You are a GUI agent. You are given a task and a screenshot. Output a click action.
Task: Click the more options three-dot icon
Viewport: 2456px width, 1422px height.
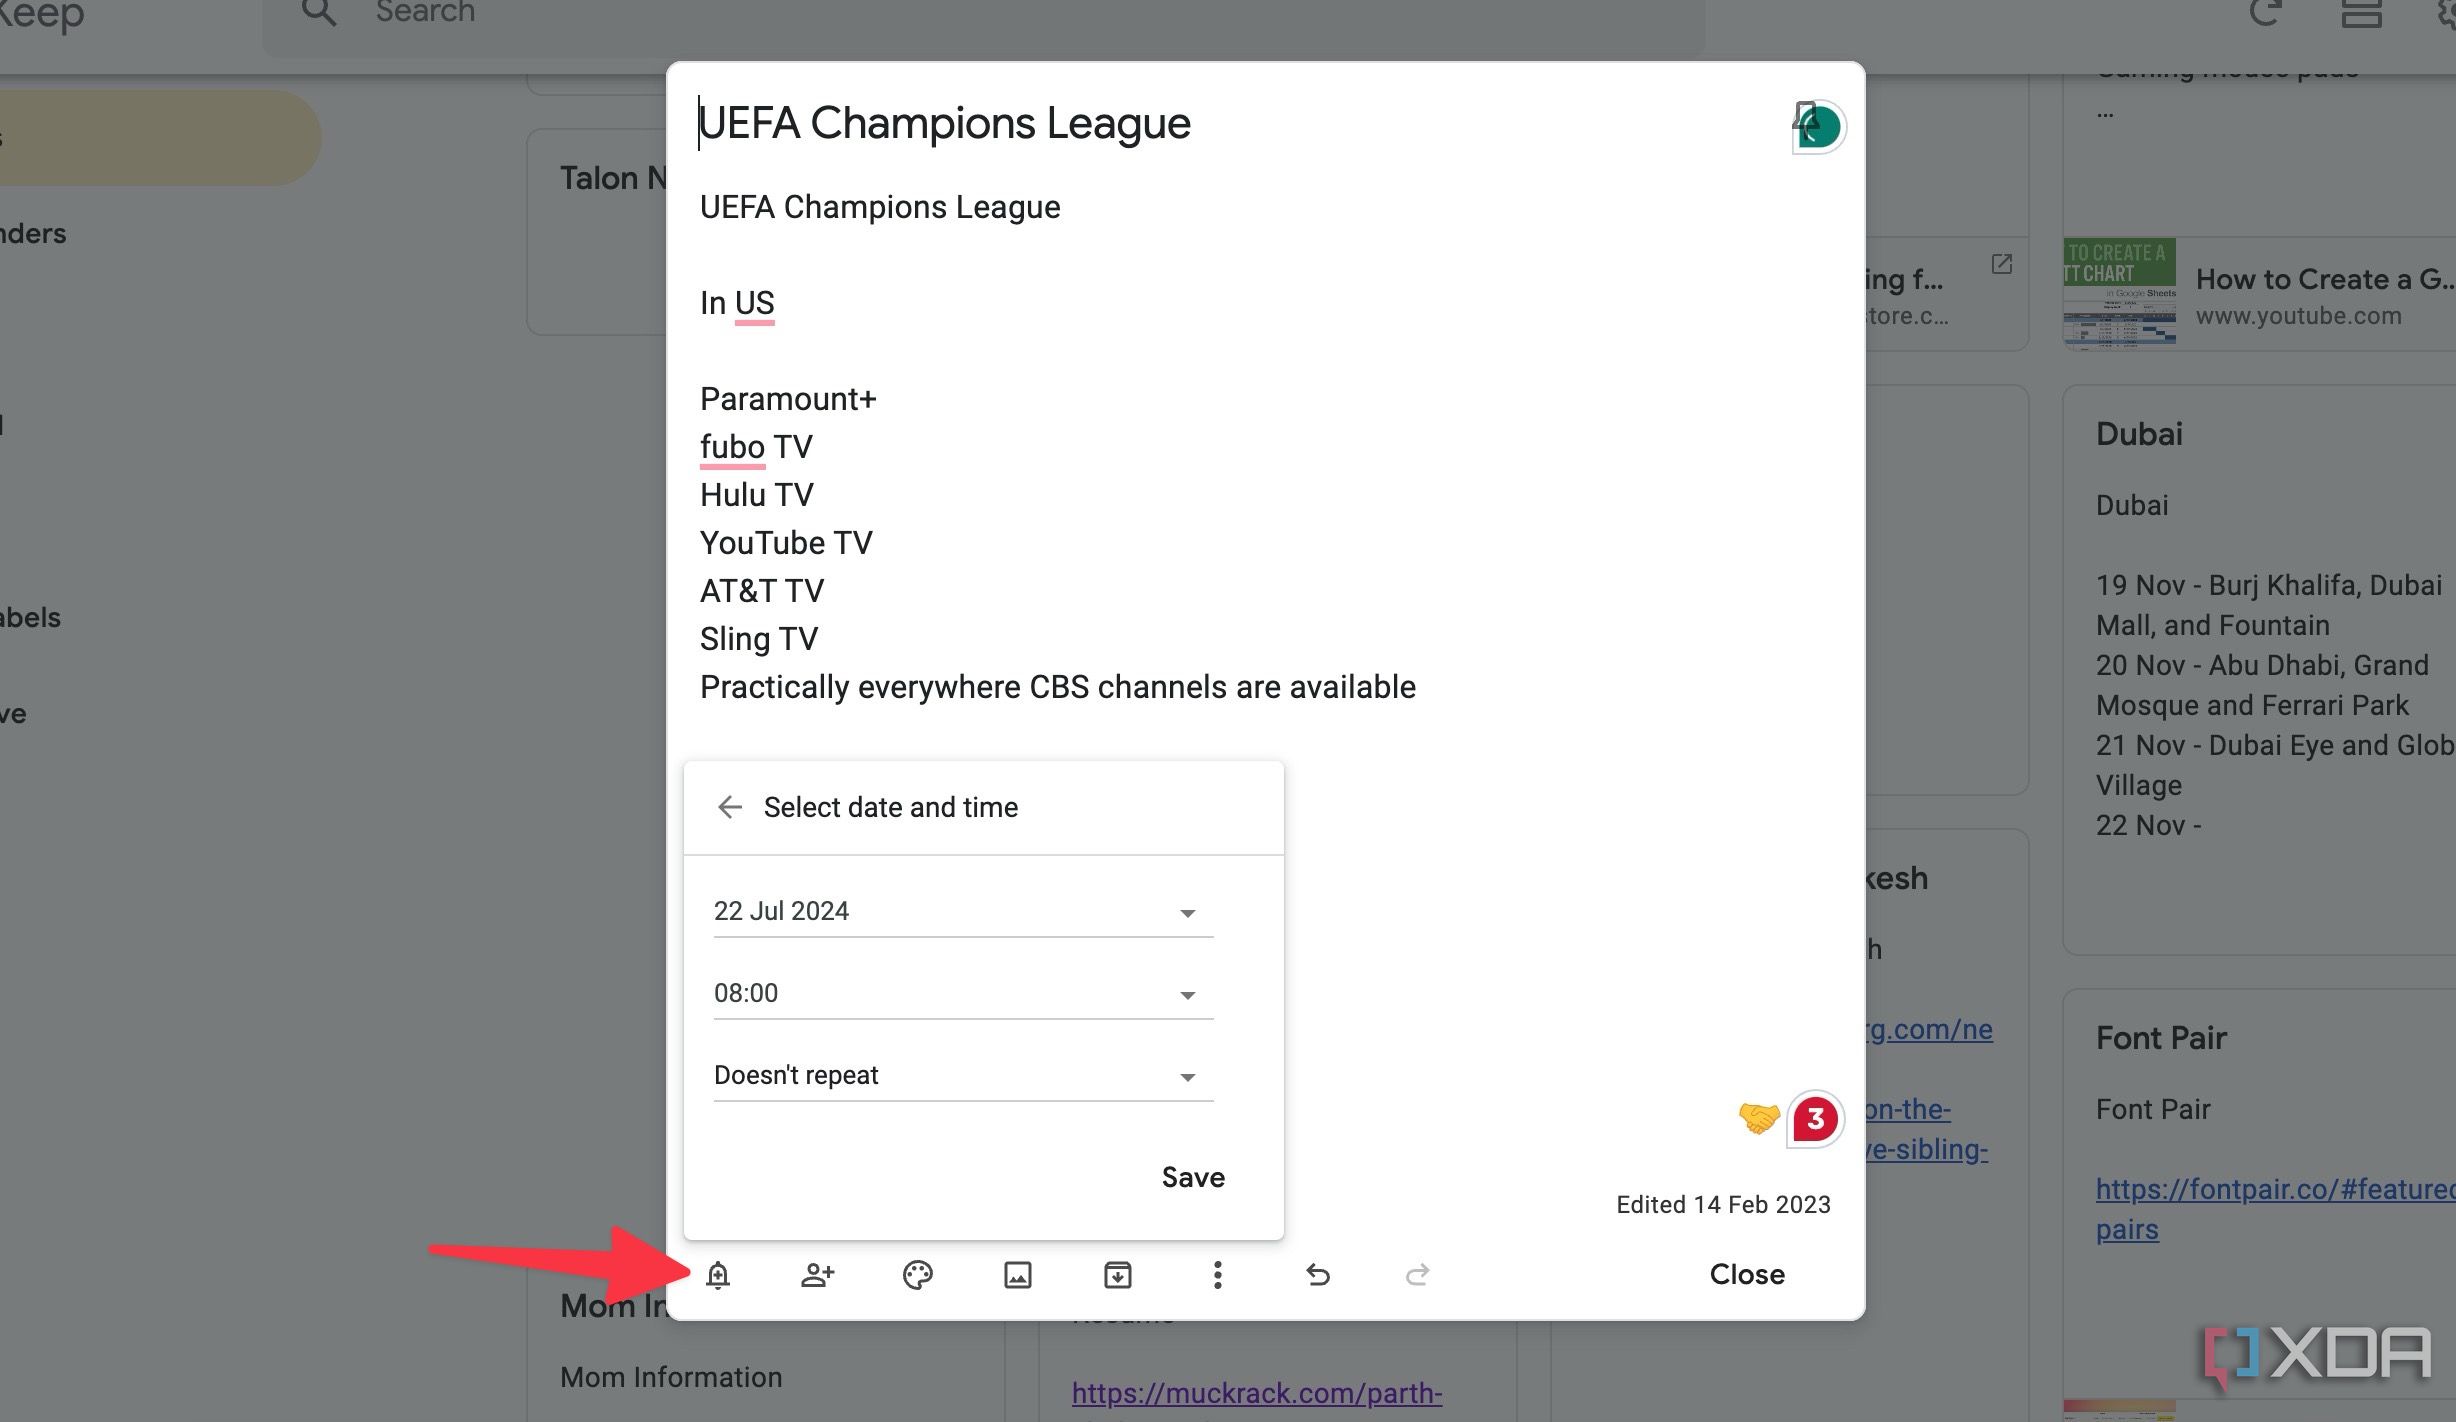pos(1215,1275)
